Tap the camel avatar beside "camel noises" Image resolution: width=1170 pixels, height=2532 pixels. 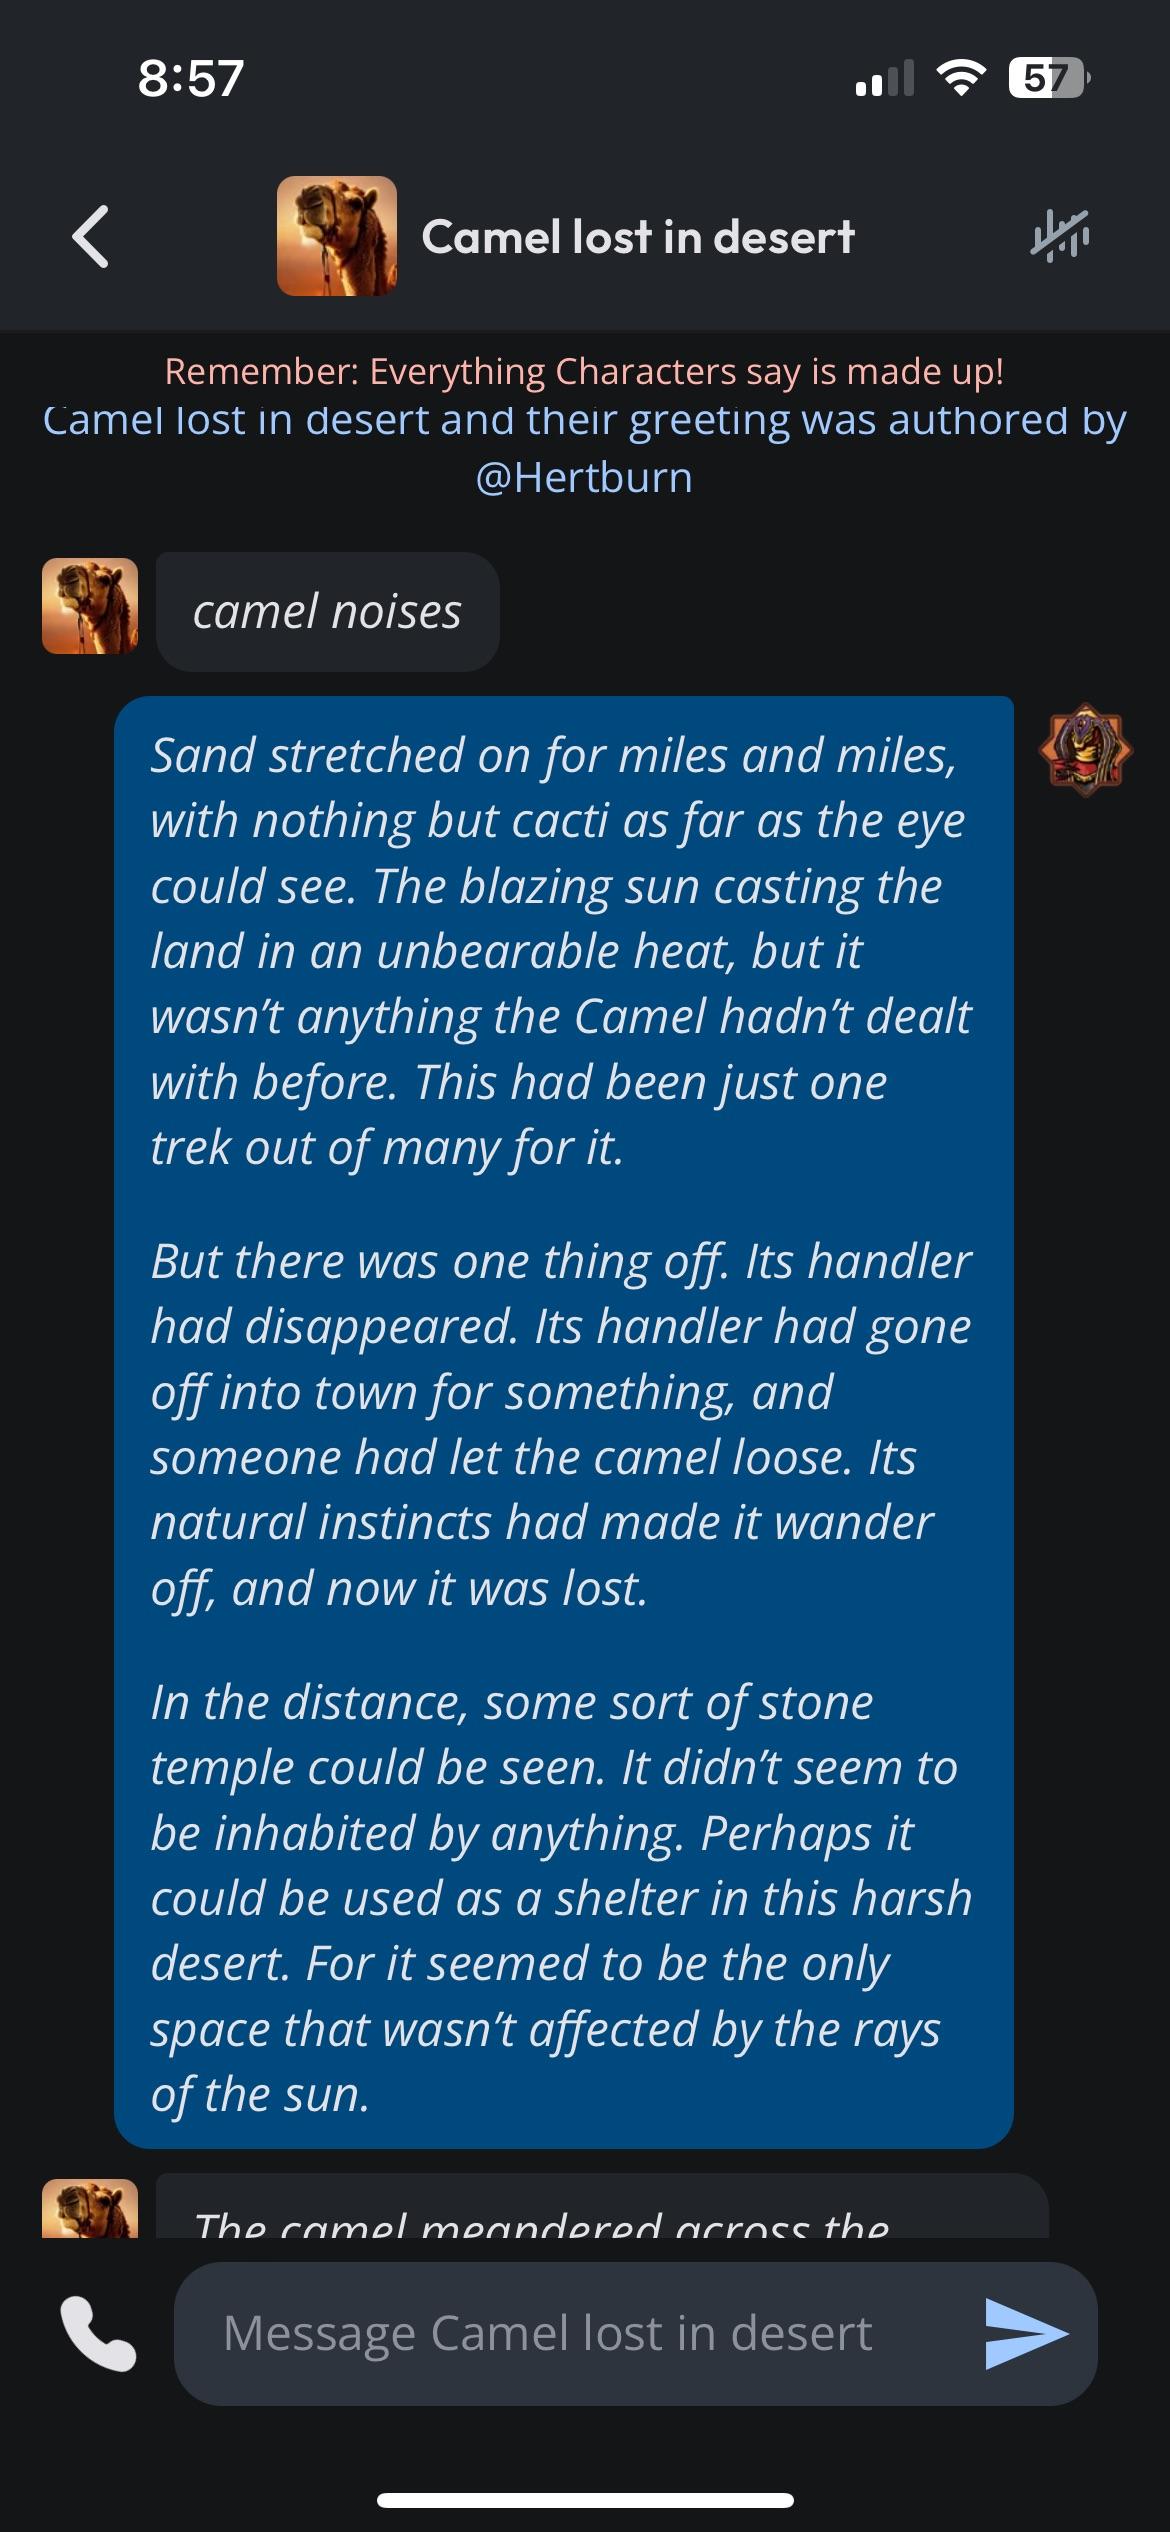[90, 606]
